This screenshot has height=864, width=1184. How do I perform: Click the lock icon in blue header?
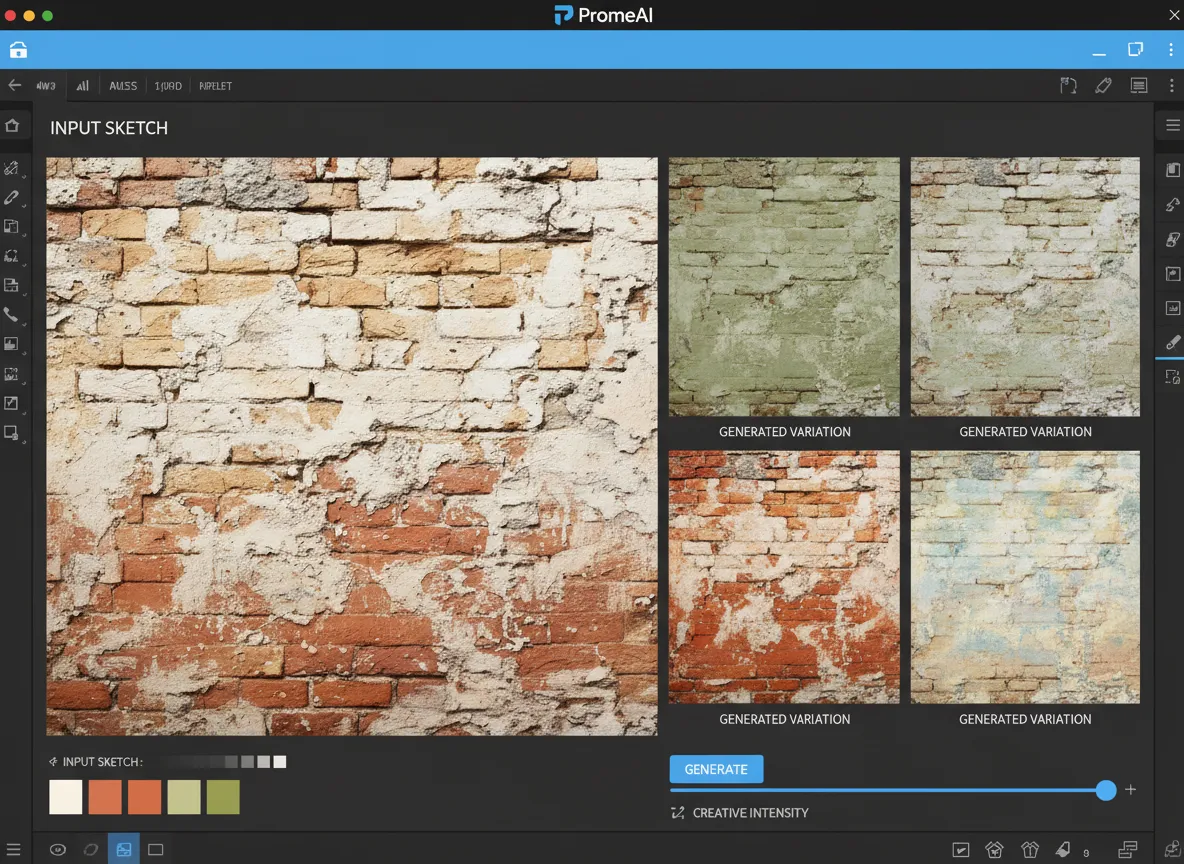pos(18,50)
